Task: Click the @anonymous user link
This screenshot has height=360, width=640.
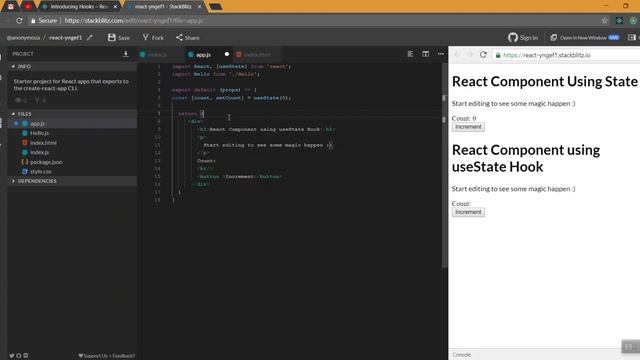Action: coord(23,38)
